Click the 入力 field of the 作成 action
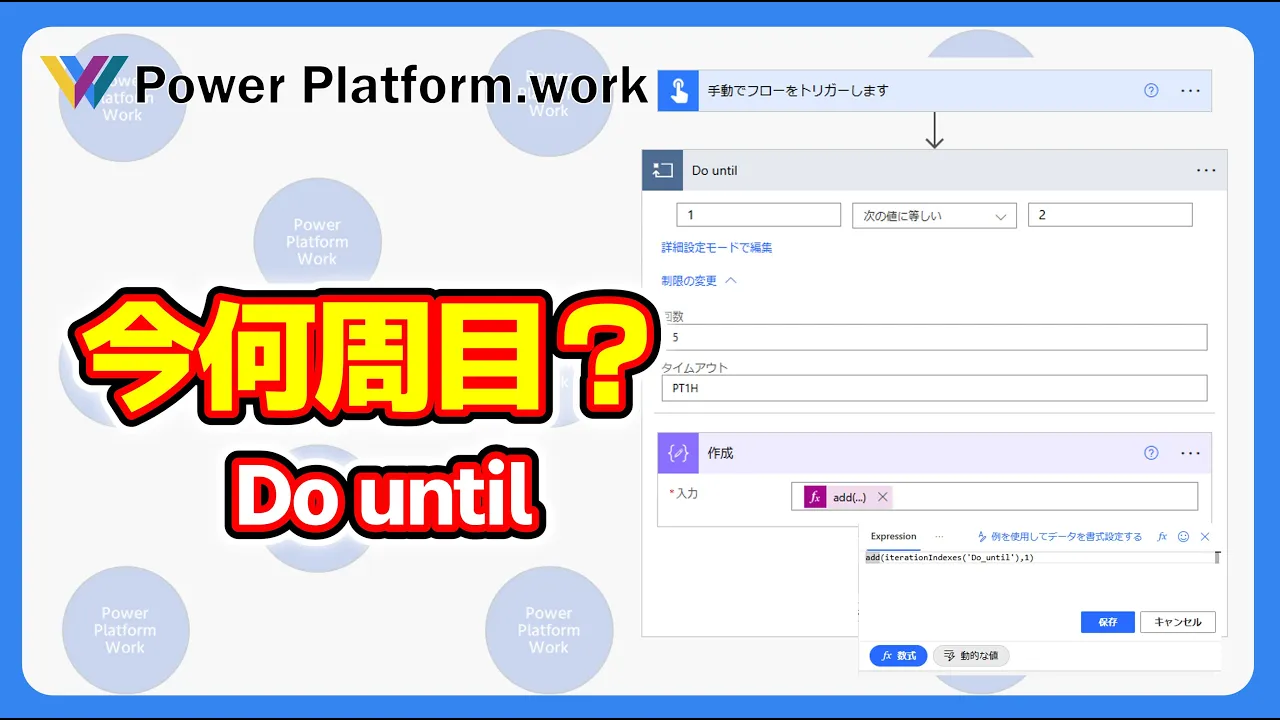1280x720 pixels. point(994,497)
